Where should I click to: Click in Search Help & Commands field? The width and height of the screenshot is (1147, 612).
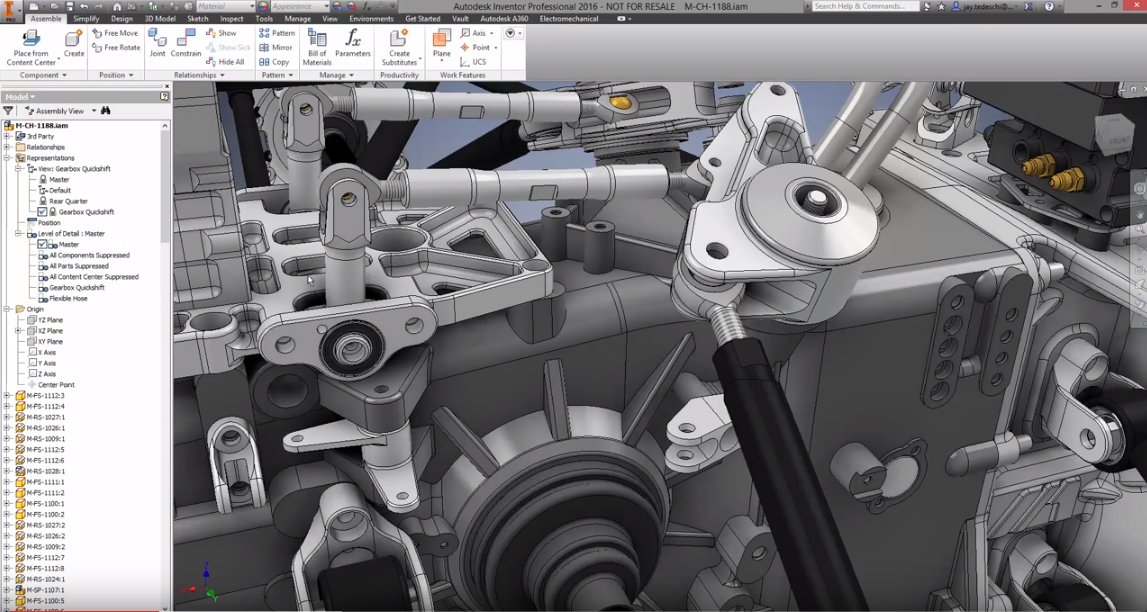(x=865, y=7)
